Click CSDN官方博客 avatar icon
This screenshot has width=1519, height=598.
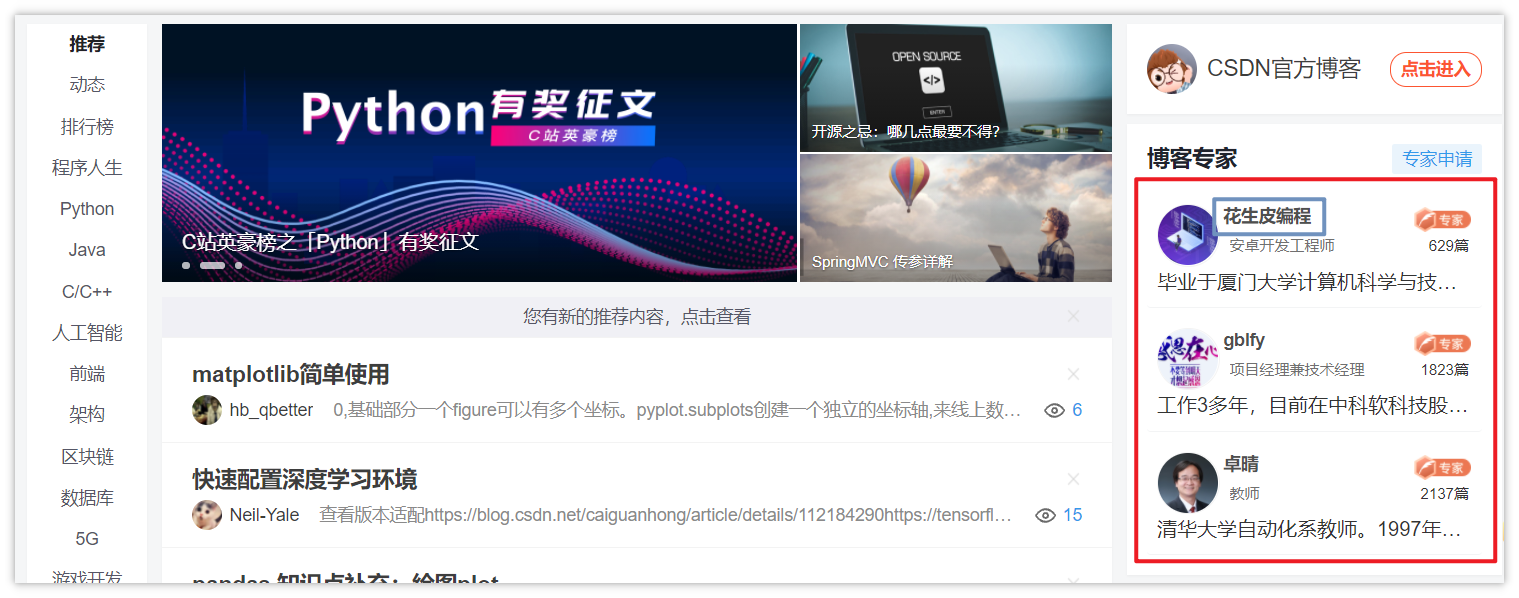(1172, 69)
